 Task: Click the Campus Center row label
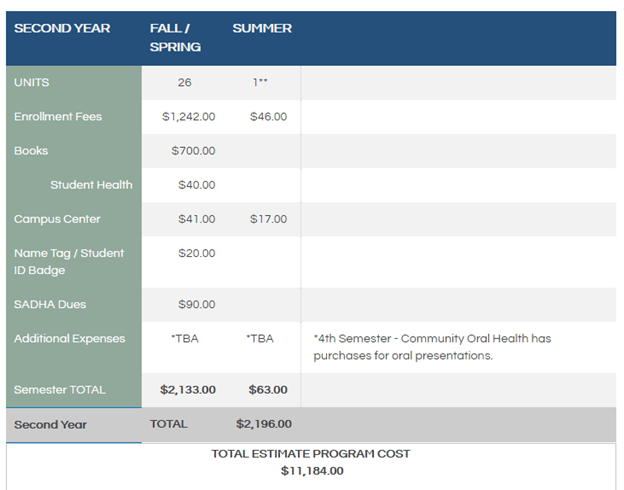57,219
